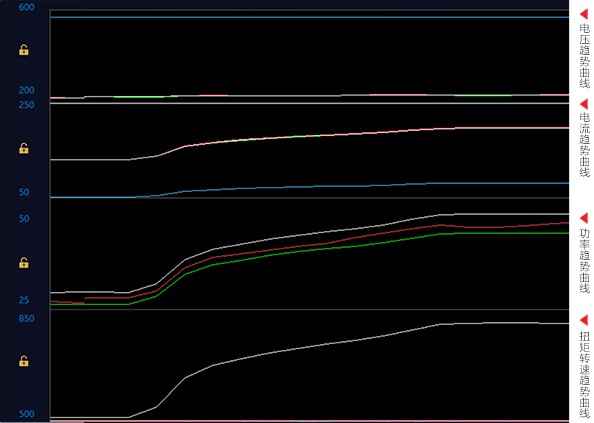Image resolution: width=594 pixels, height=423 pixels.
Task: Collapse the 功率趋势曲线 red arrow
Action: tap(584, 218)
